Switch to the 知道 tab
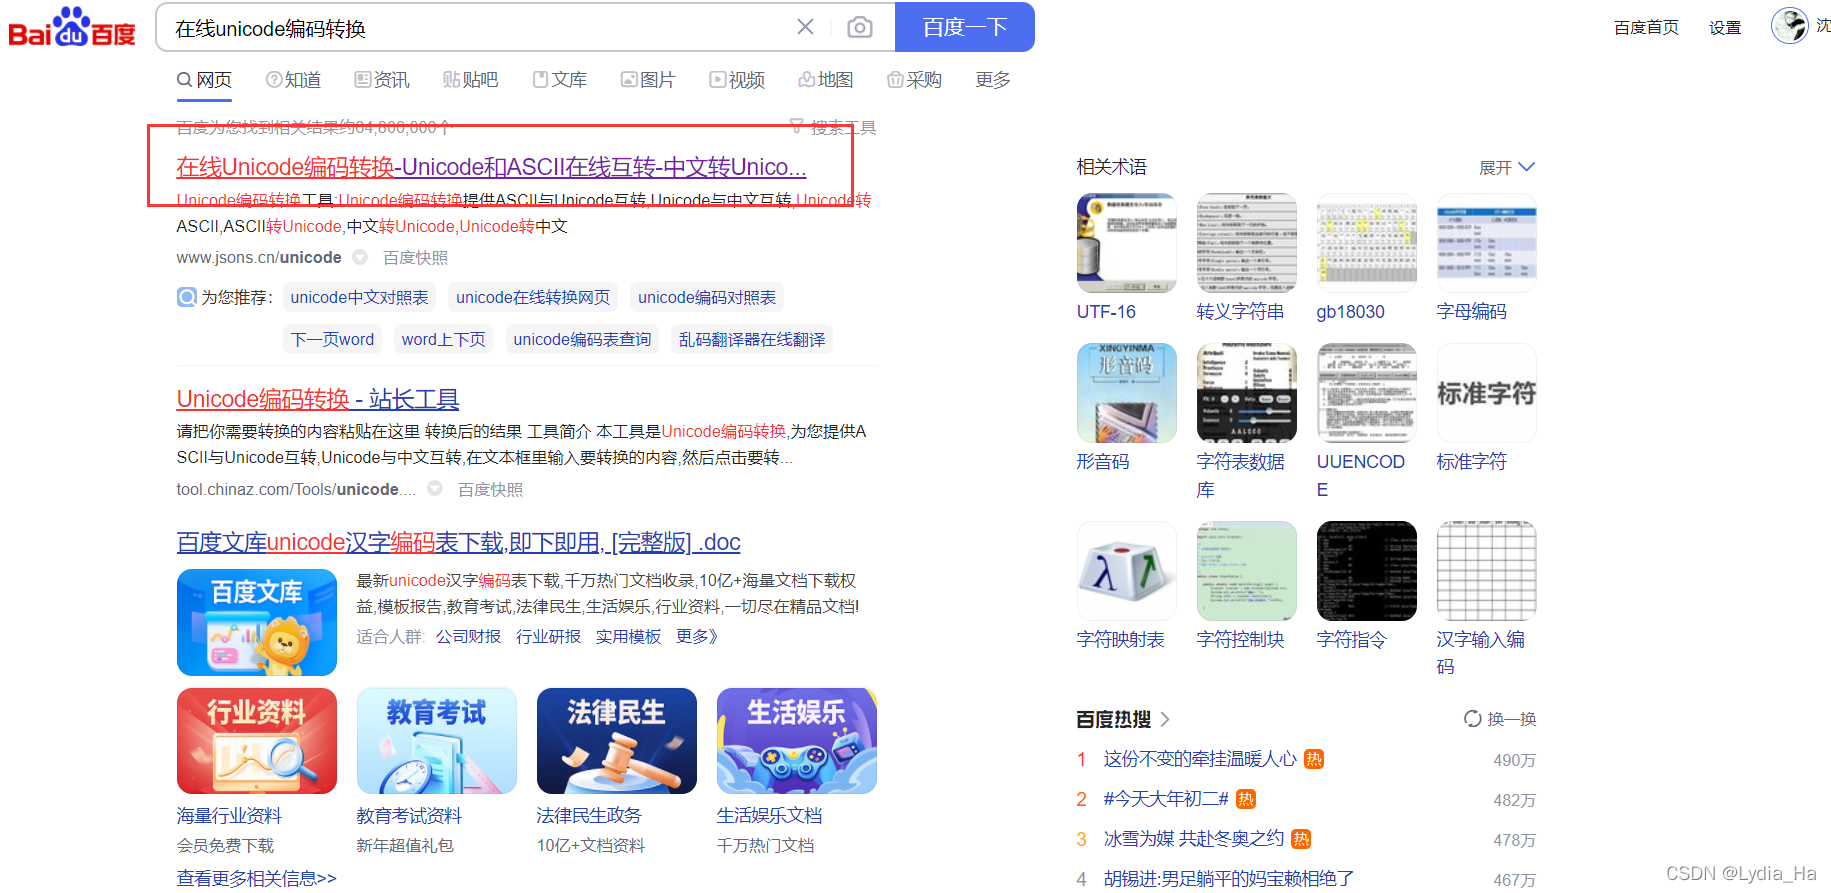This screenshot has height=893, width=1831. (294, 80)
